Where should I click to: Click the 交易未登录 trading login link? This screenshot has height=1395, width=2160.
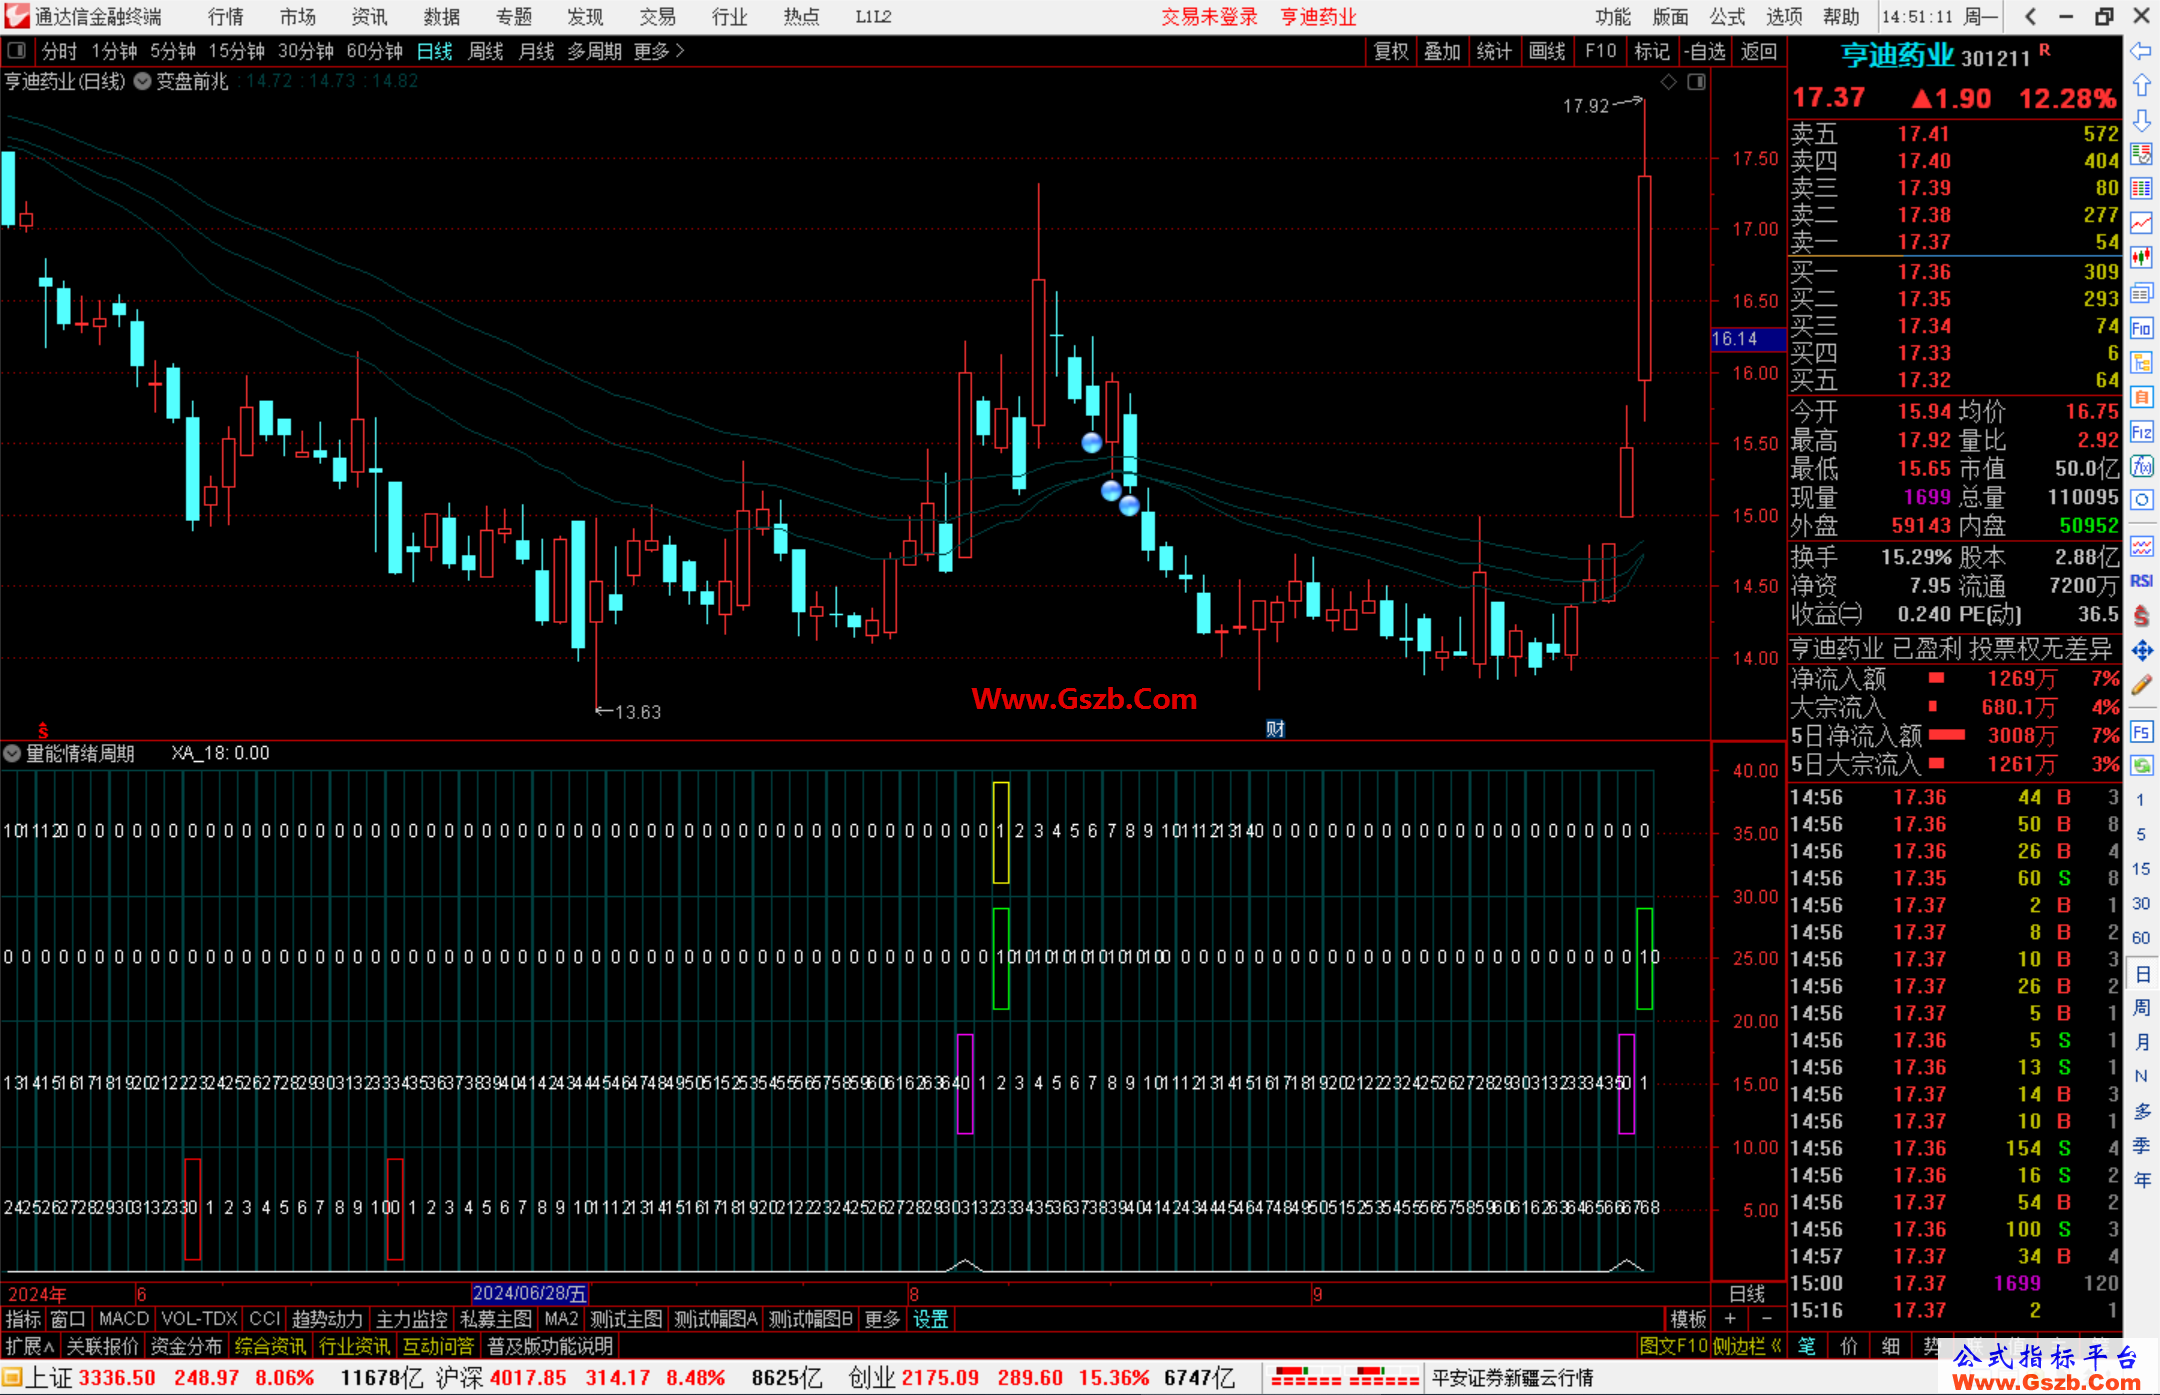click(1209, 17)
